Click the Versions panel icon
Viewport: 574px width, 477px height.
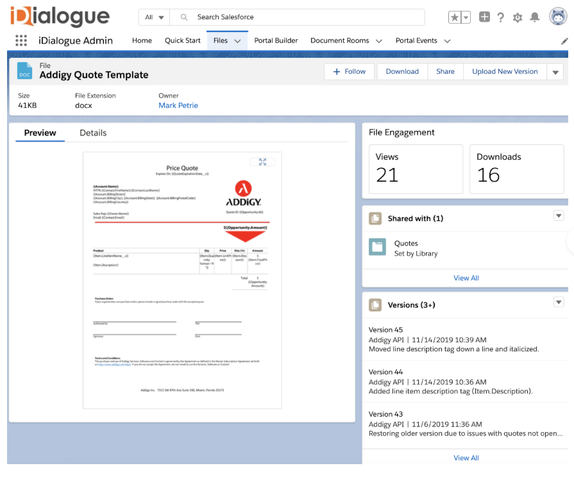(375, 305)
